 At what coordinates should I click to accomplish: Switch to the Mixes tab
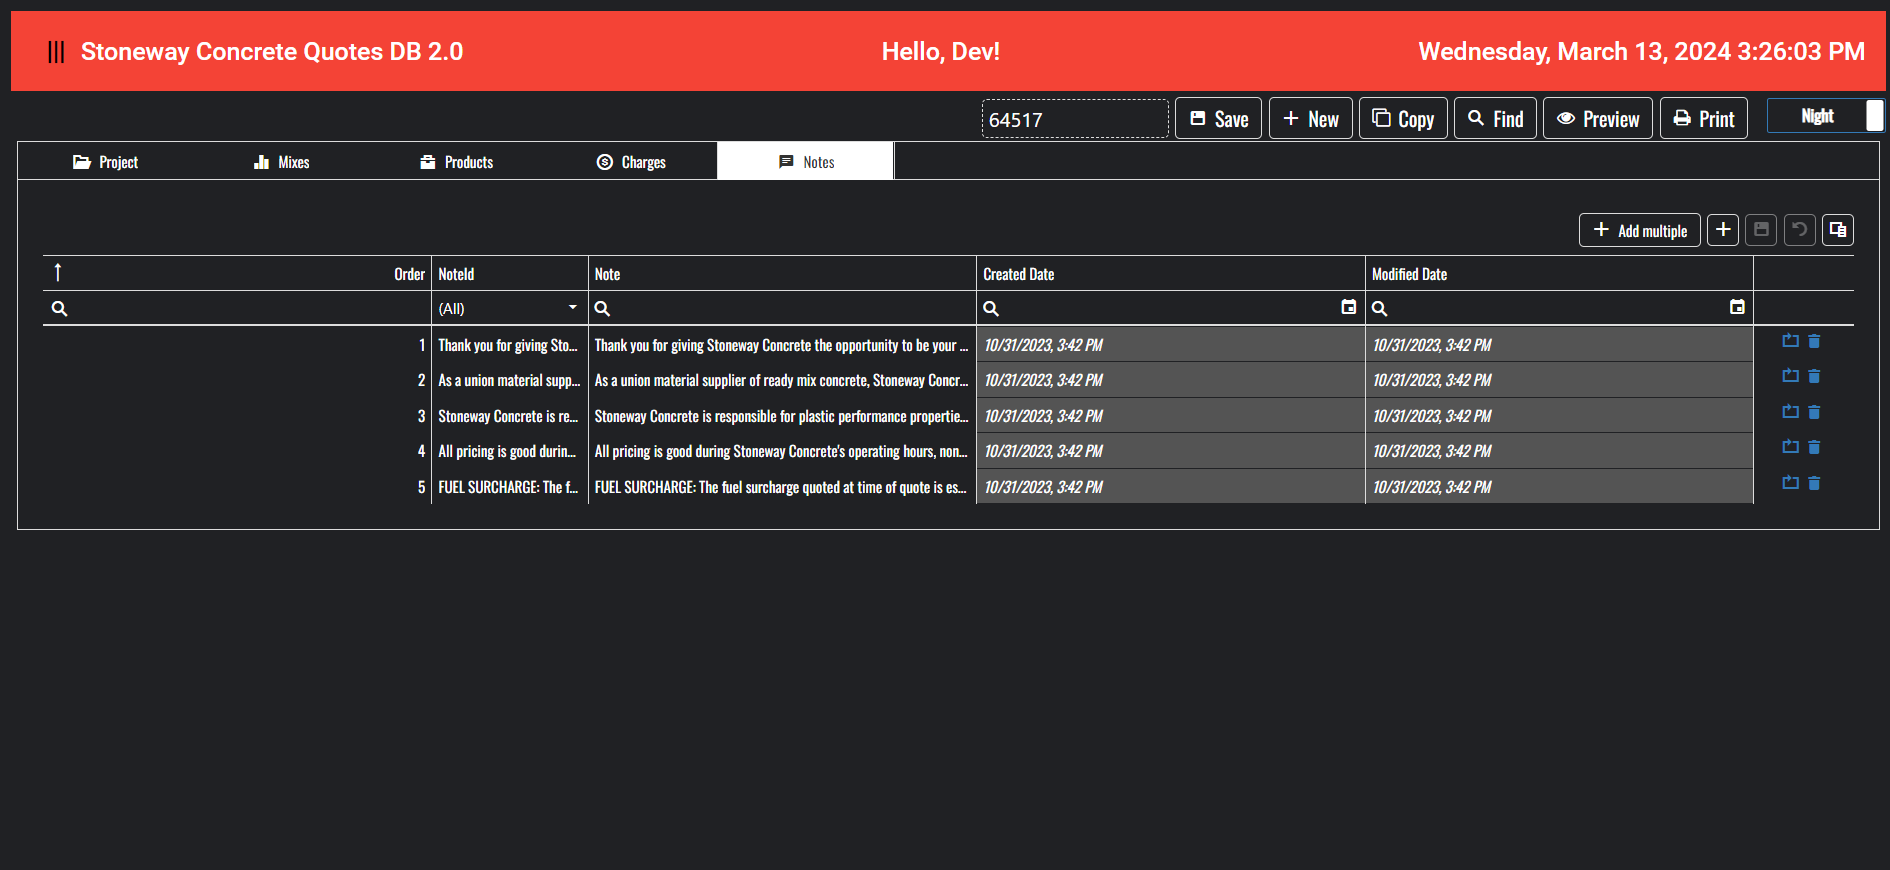point(281,162)
